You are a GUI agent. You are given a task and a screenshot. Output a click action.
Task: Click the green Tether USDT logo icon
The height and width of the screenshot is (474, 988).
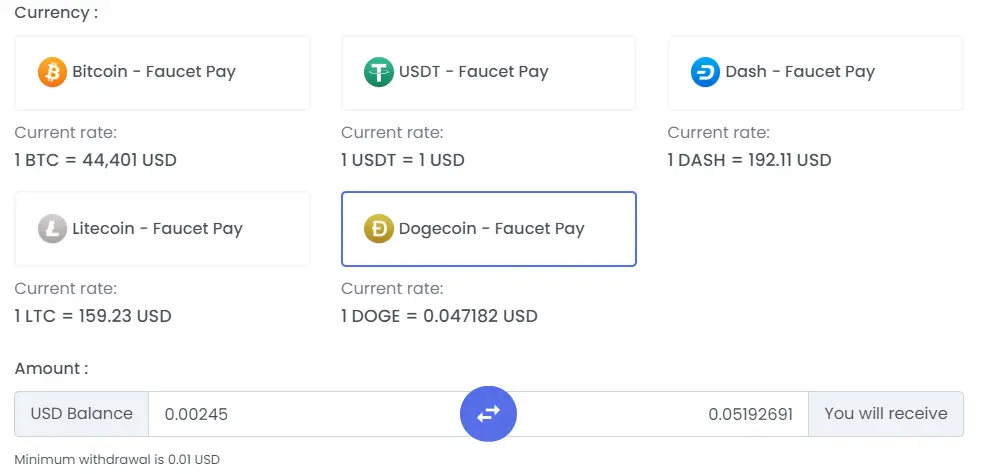379,72
